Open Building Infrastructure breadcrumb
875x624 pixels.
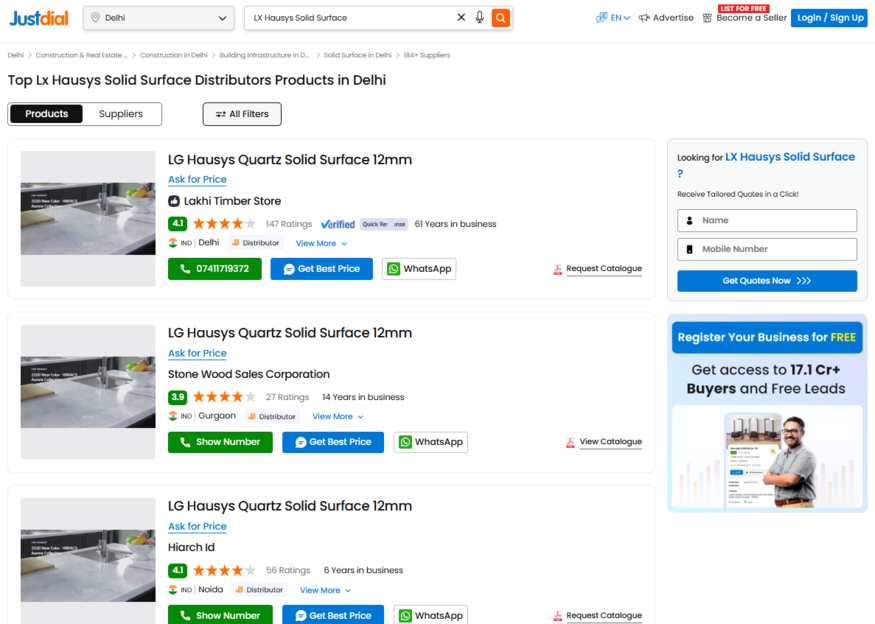264,55
